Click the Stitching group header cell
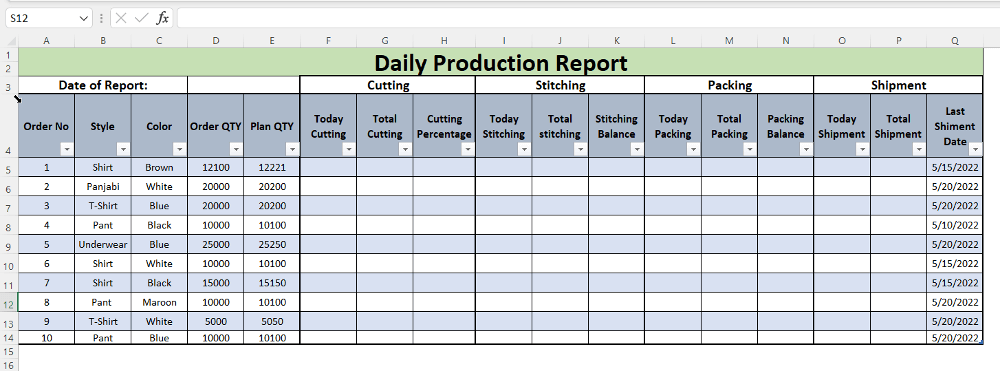Viewport: 1000px width, 371px height. (560, 85)
